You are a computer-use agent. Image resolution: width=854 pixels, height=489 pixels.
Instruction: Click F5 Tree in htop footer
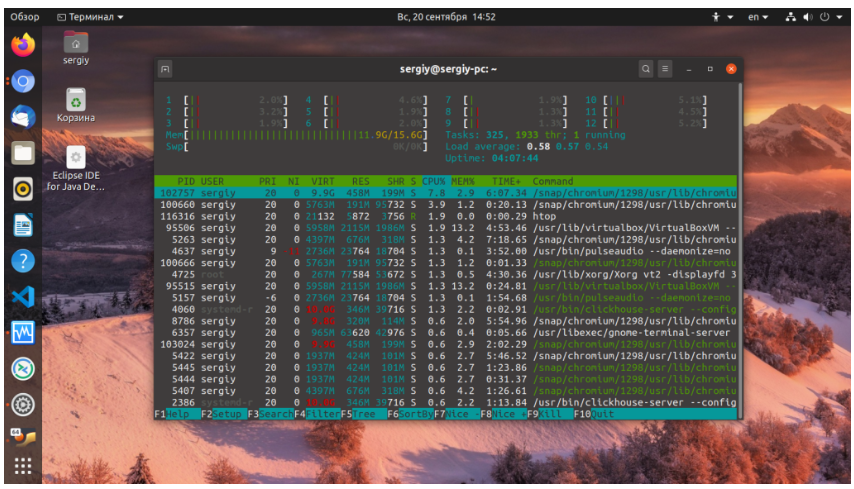364,414
